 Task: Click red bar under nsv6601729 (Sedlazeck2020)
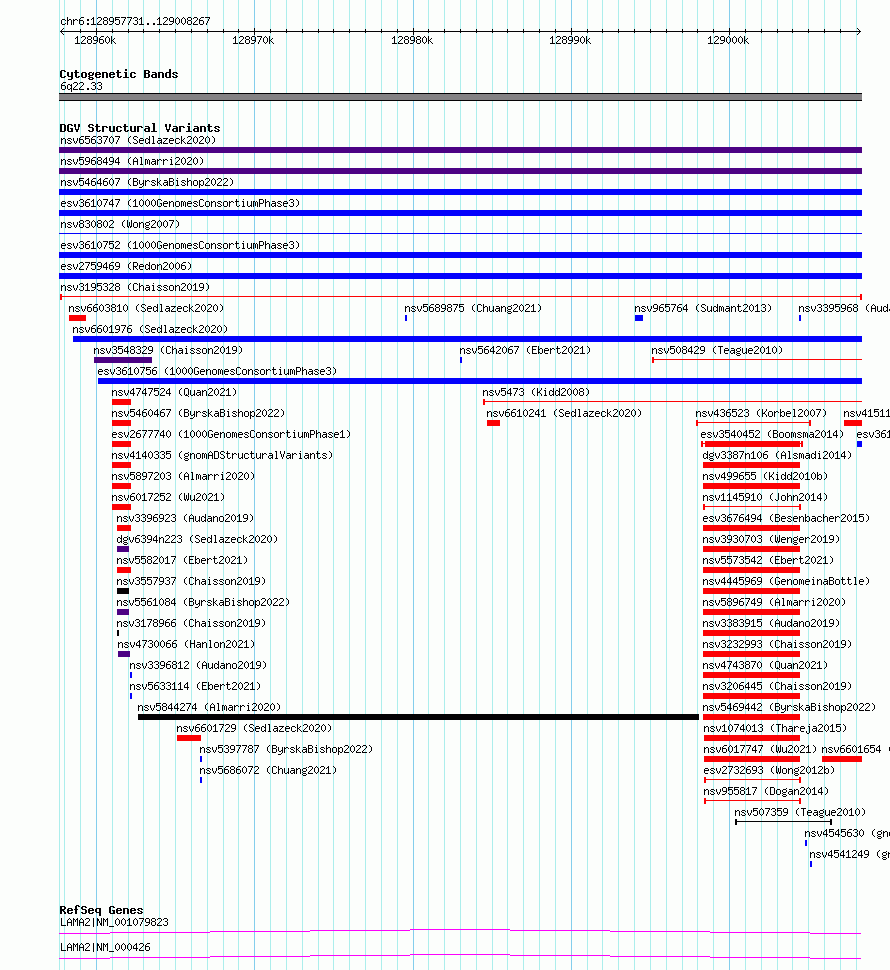point(189,739)
